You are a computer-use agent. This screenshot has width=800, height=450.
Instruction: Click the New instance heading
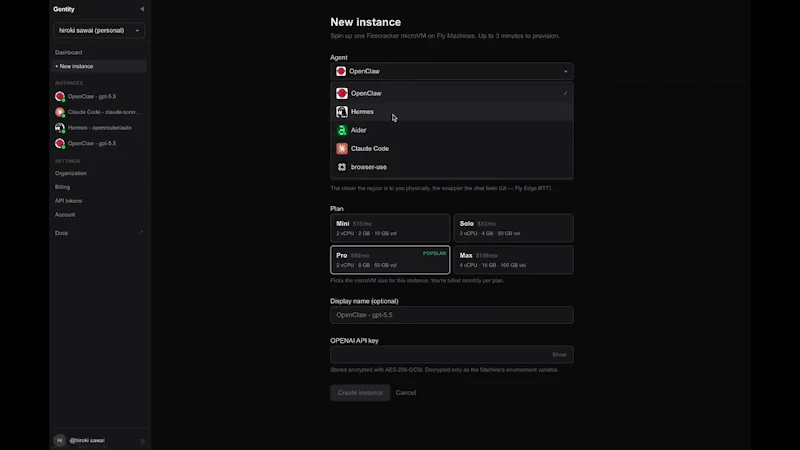click(365, 22)
